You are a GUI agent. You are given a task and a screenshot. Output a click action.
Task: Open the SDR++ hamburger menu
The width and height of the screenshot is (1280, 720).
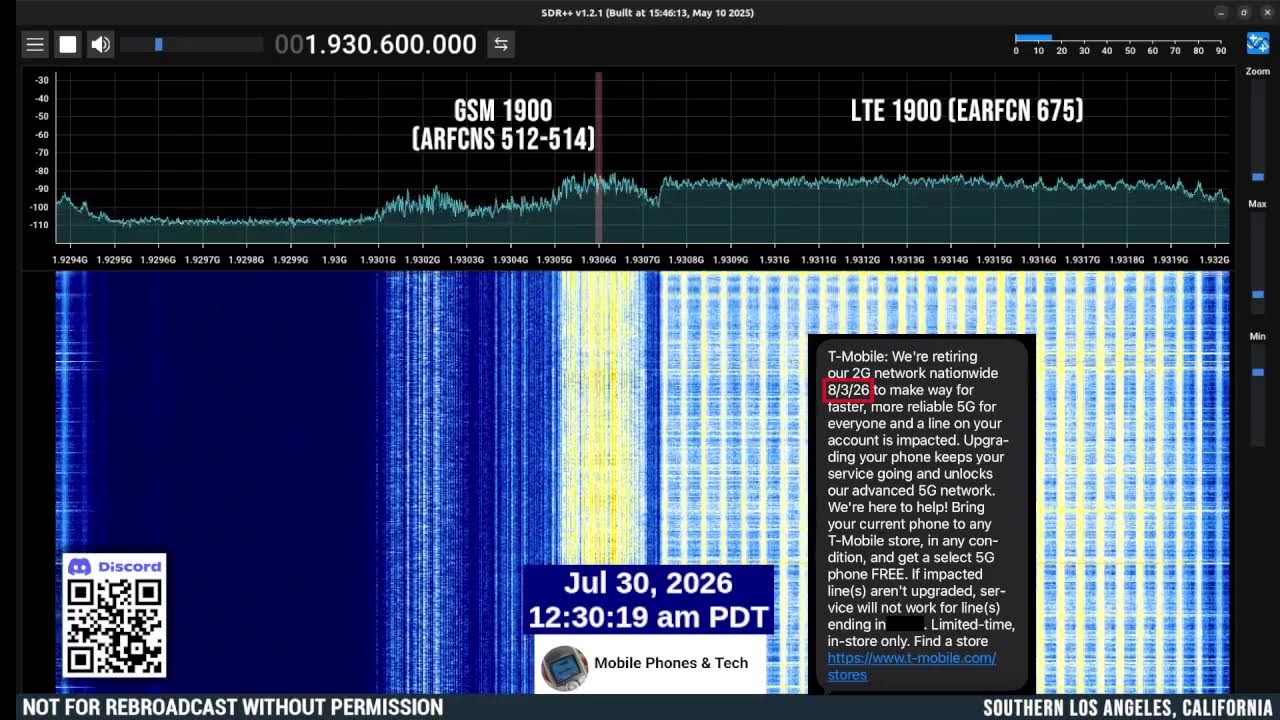[x=35, y=44]
